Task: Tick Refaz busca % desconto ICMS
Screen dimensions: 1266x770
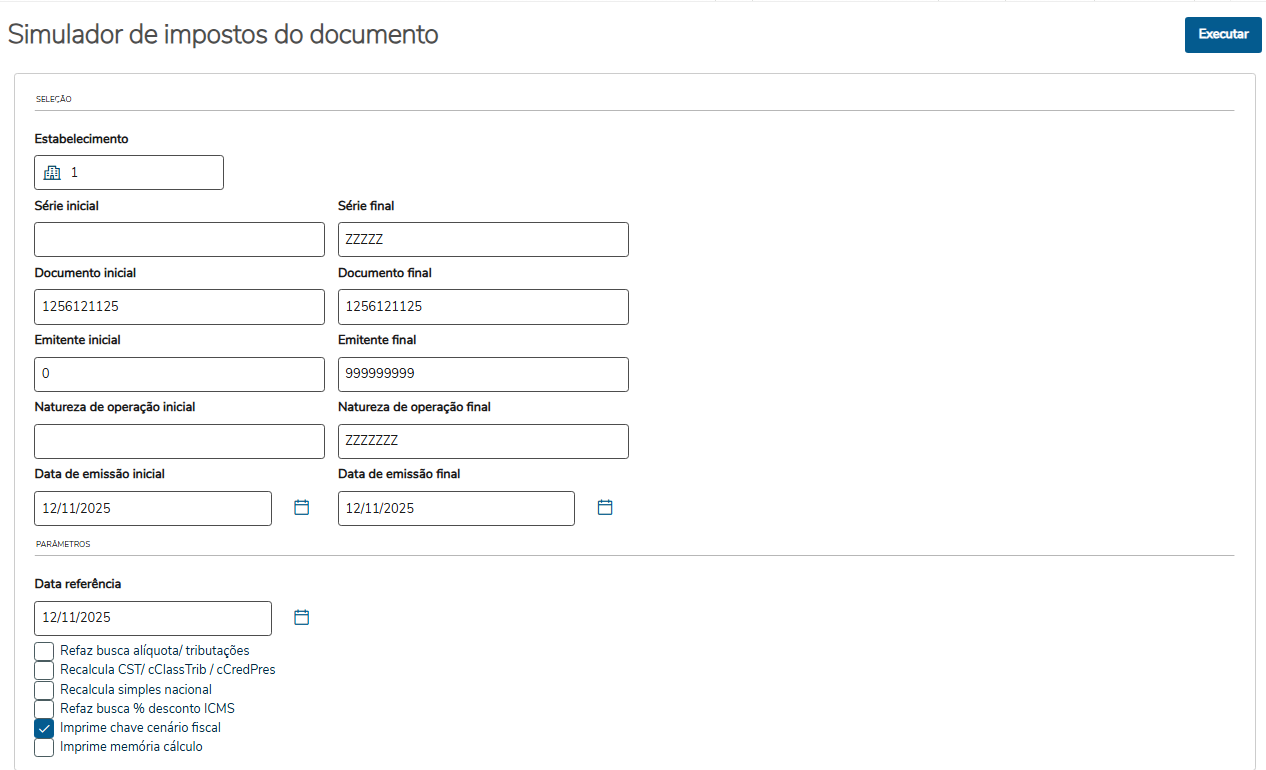Action: click(x=44, y=709)
